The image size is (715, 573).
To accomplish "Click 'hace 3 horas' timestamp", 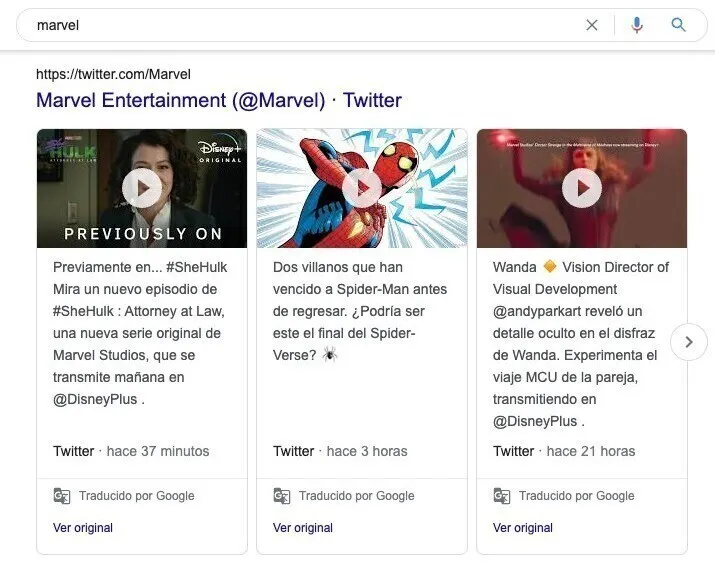I will pyautogui.click(x=367, y=451).
